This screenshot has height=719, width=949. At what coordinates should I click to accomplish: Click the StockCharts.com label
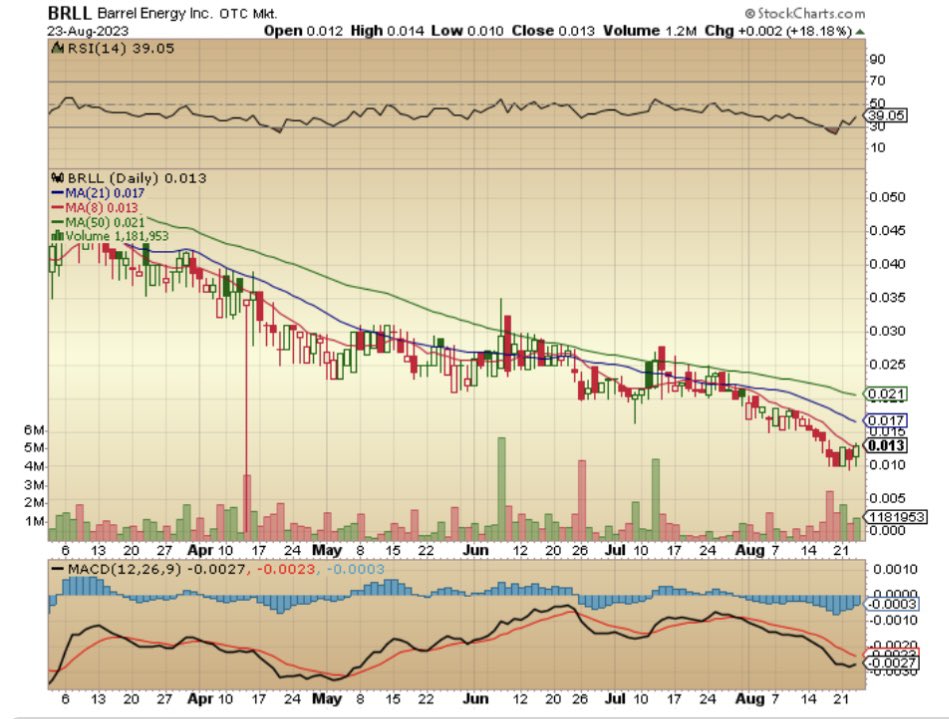coord(805,13)
